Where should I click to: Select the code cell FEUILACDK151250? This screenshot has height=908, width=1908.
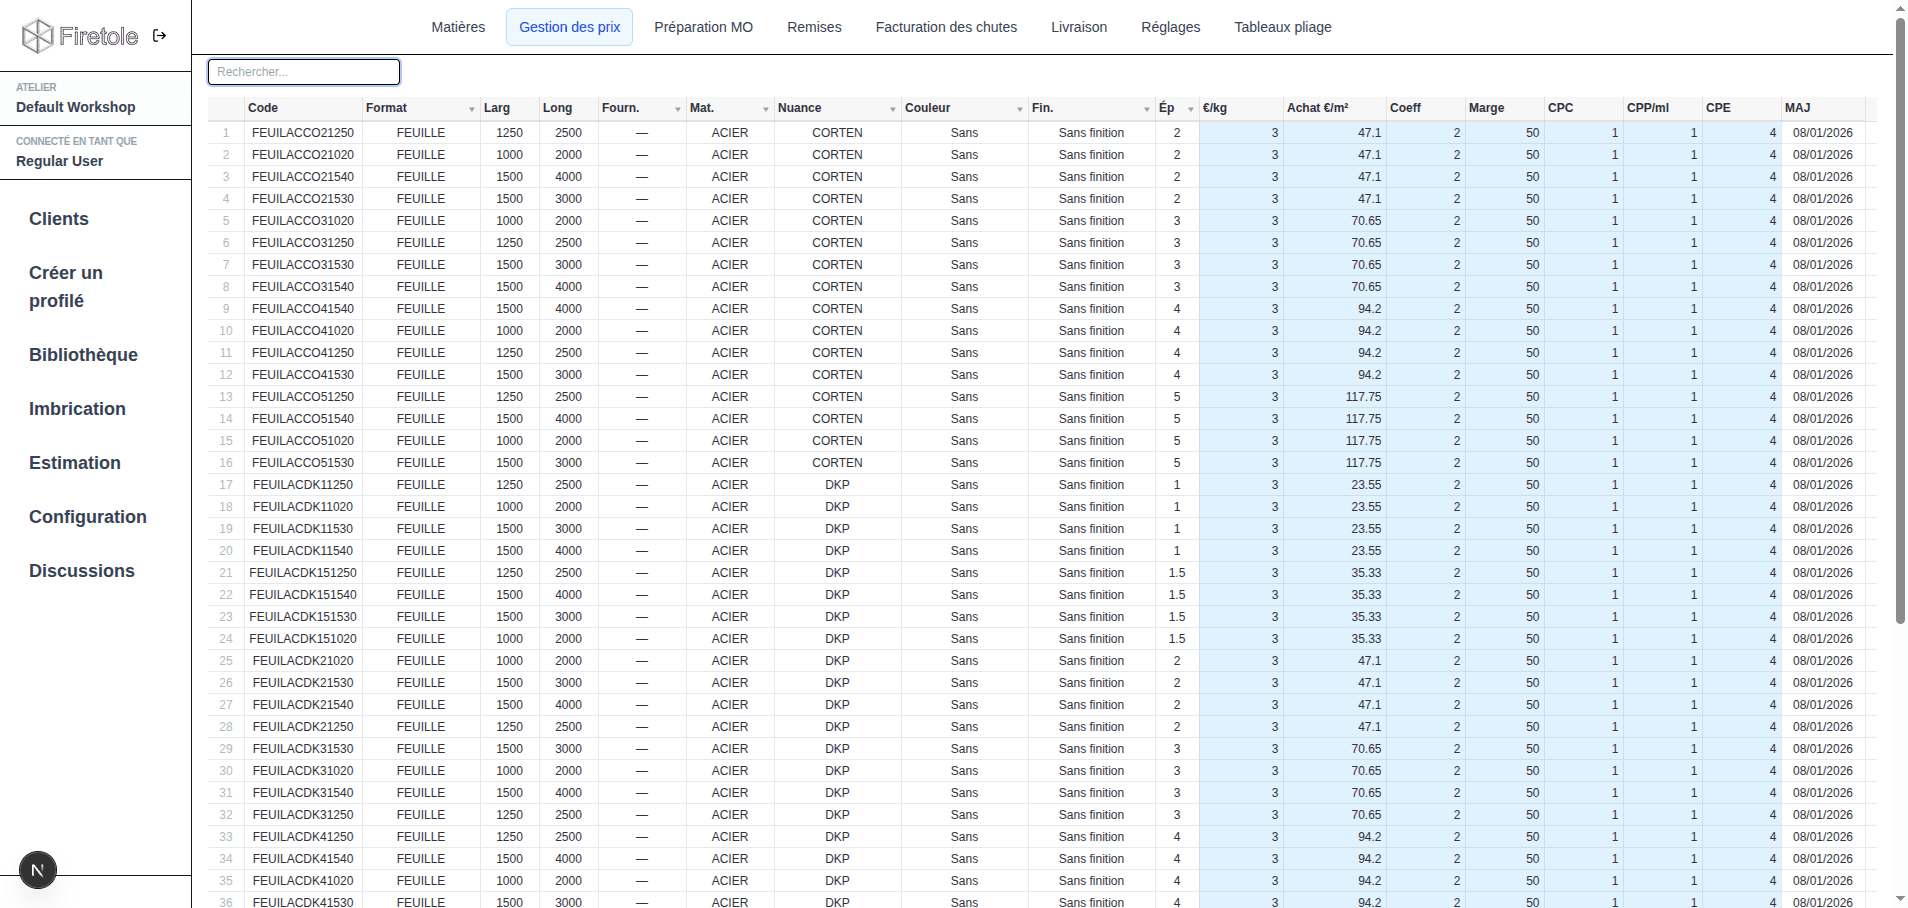pos(303,573)
